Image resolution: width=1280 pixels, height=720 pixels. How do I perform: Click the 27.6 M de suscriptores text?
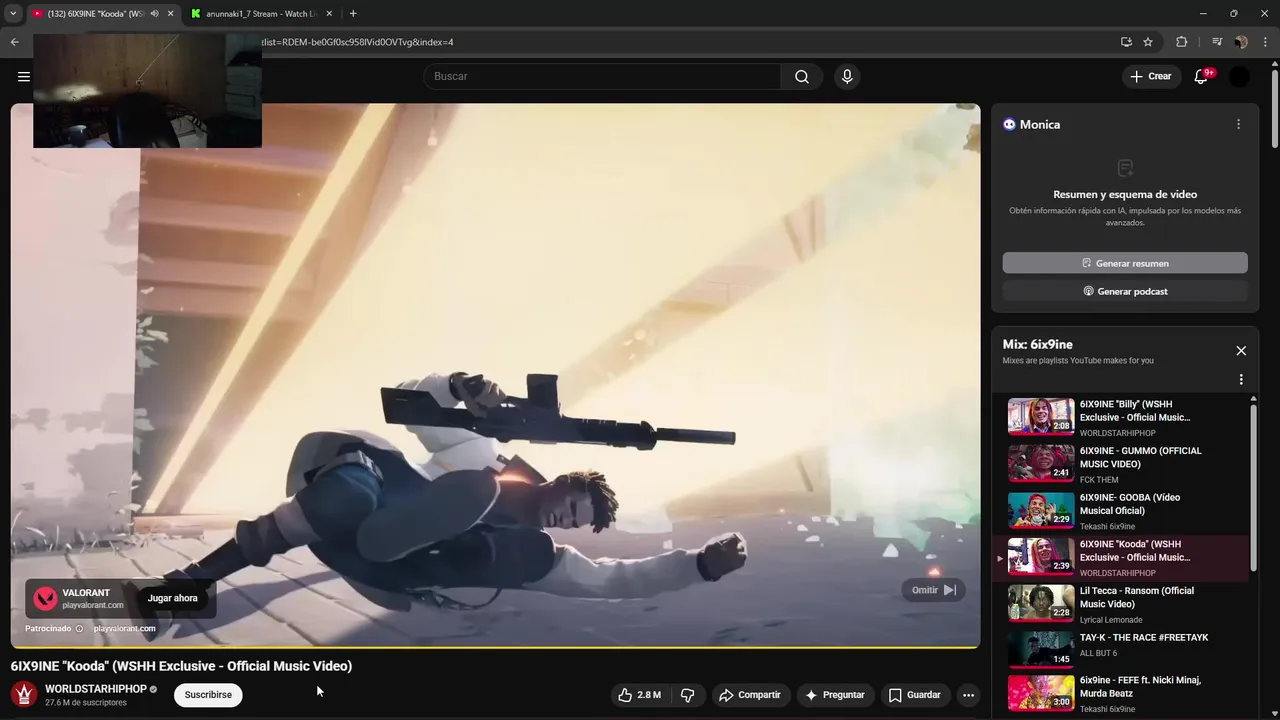click(86, 703)
